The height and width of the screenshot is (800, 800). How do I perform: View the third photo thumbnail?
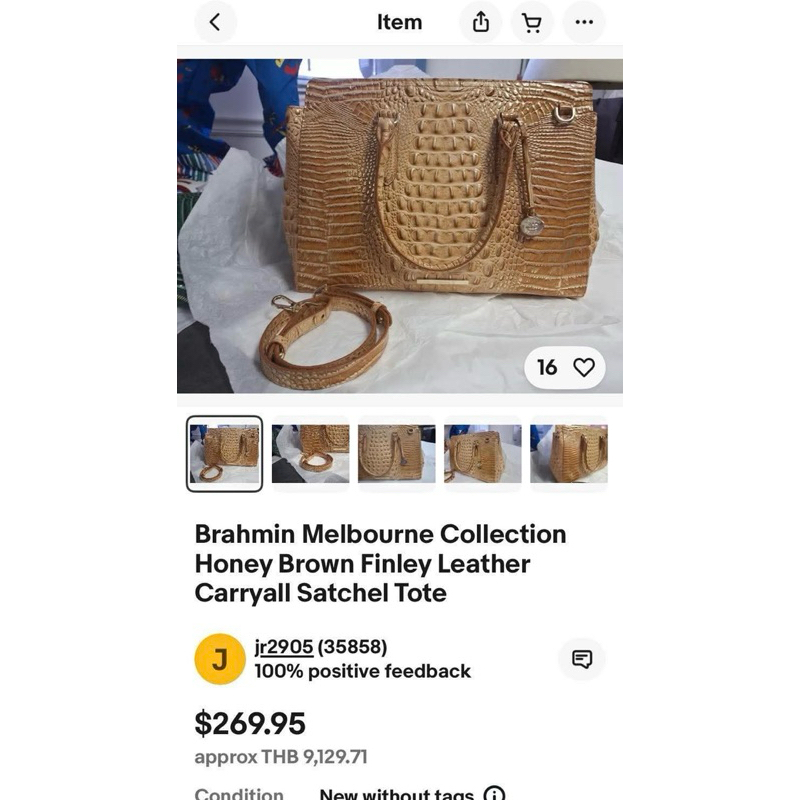pyautogui.click(x=397, y=454)
